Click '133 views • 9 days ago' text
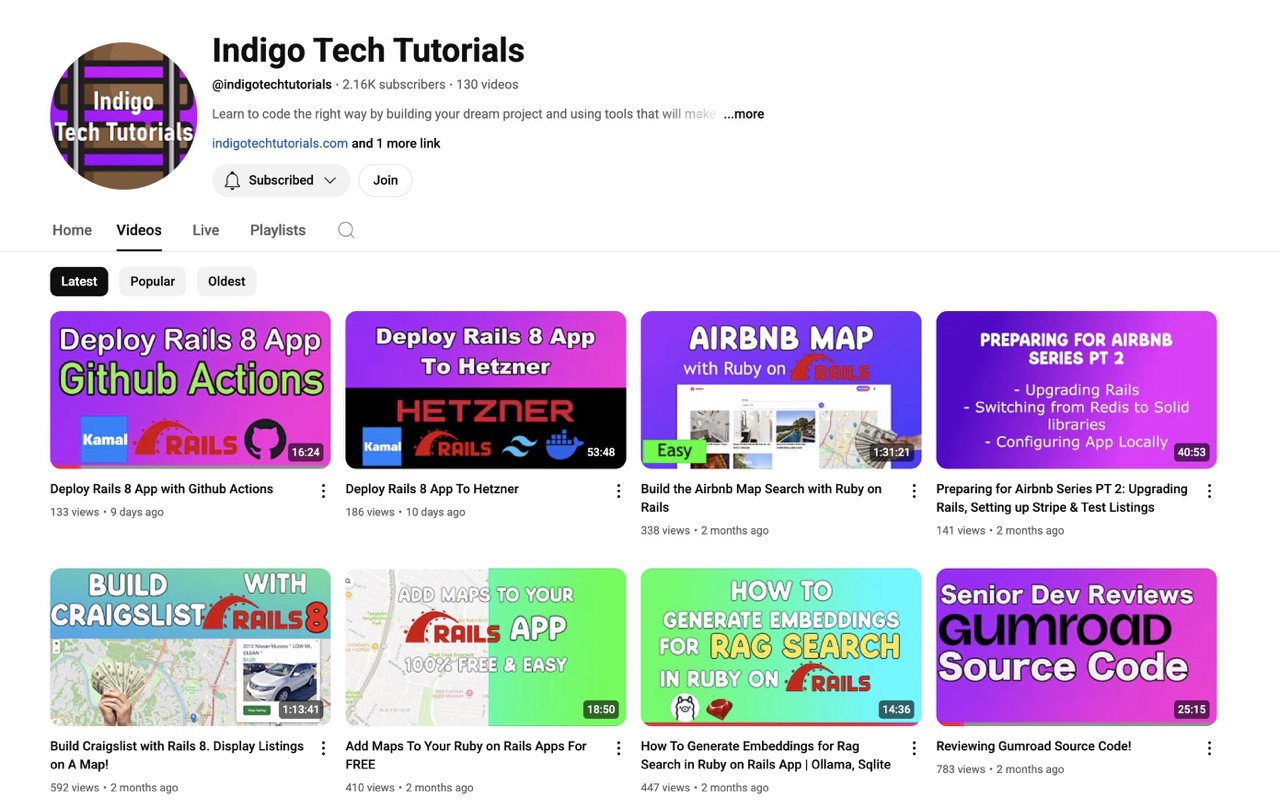Image resolution: width=1280 pixels, height=809 pixels. point(107,512)
